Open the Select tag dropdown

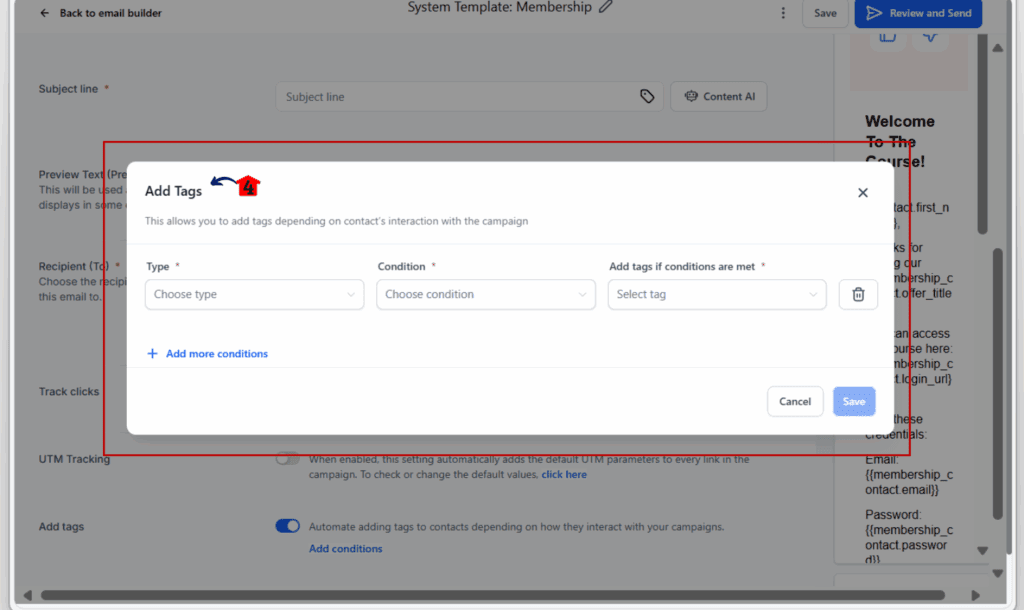717,295
